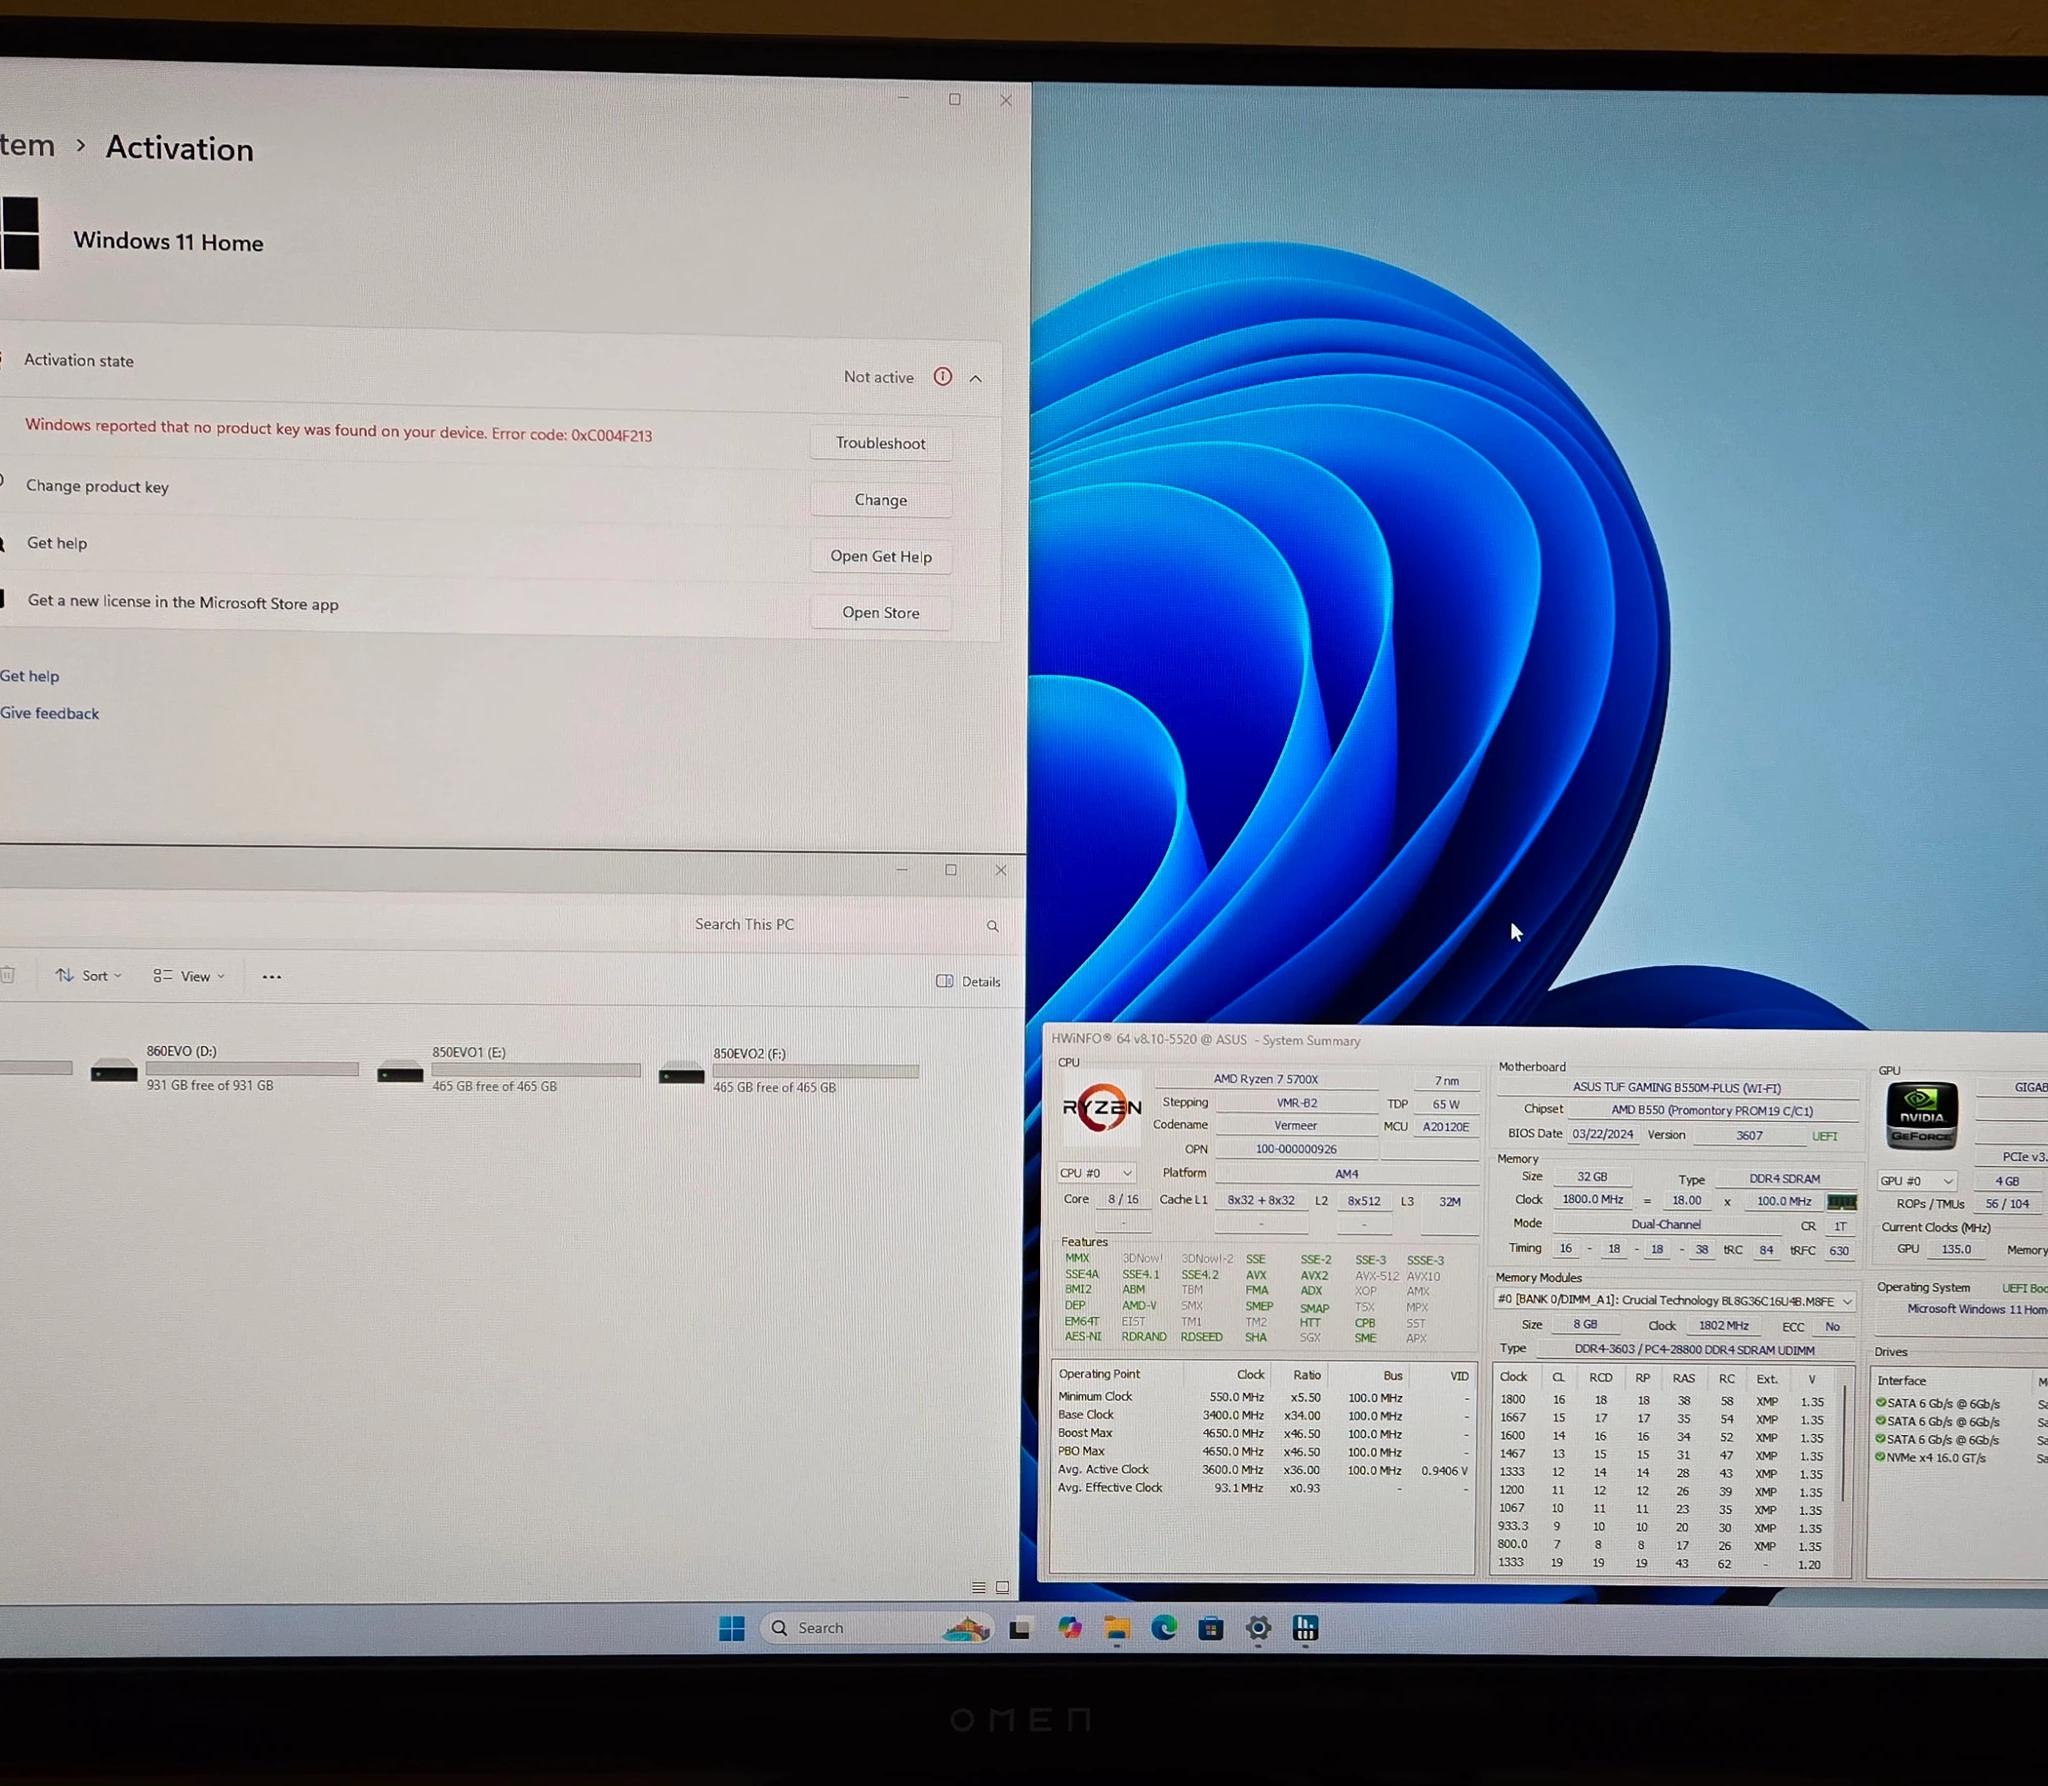Click the Avg. Active Clock row
This screenshot has width=2048, height=1786.
tap(1262, 1470)
